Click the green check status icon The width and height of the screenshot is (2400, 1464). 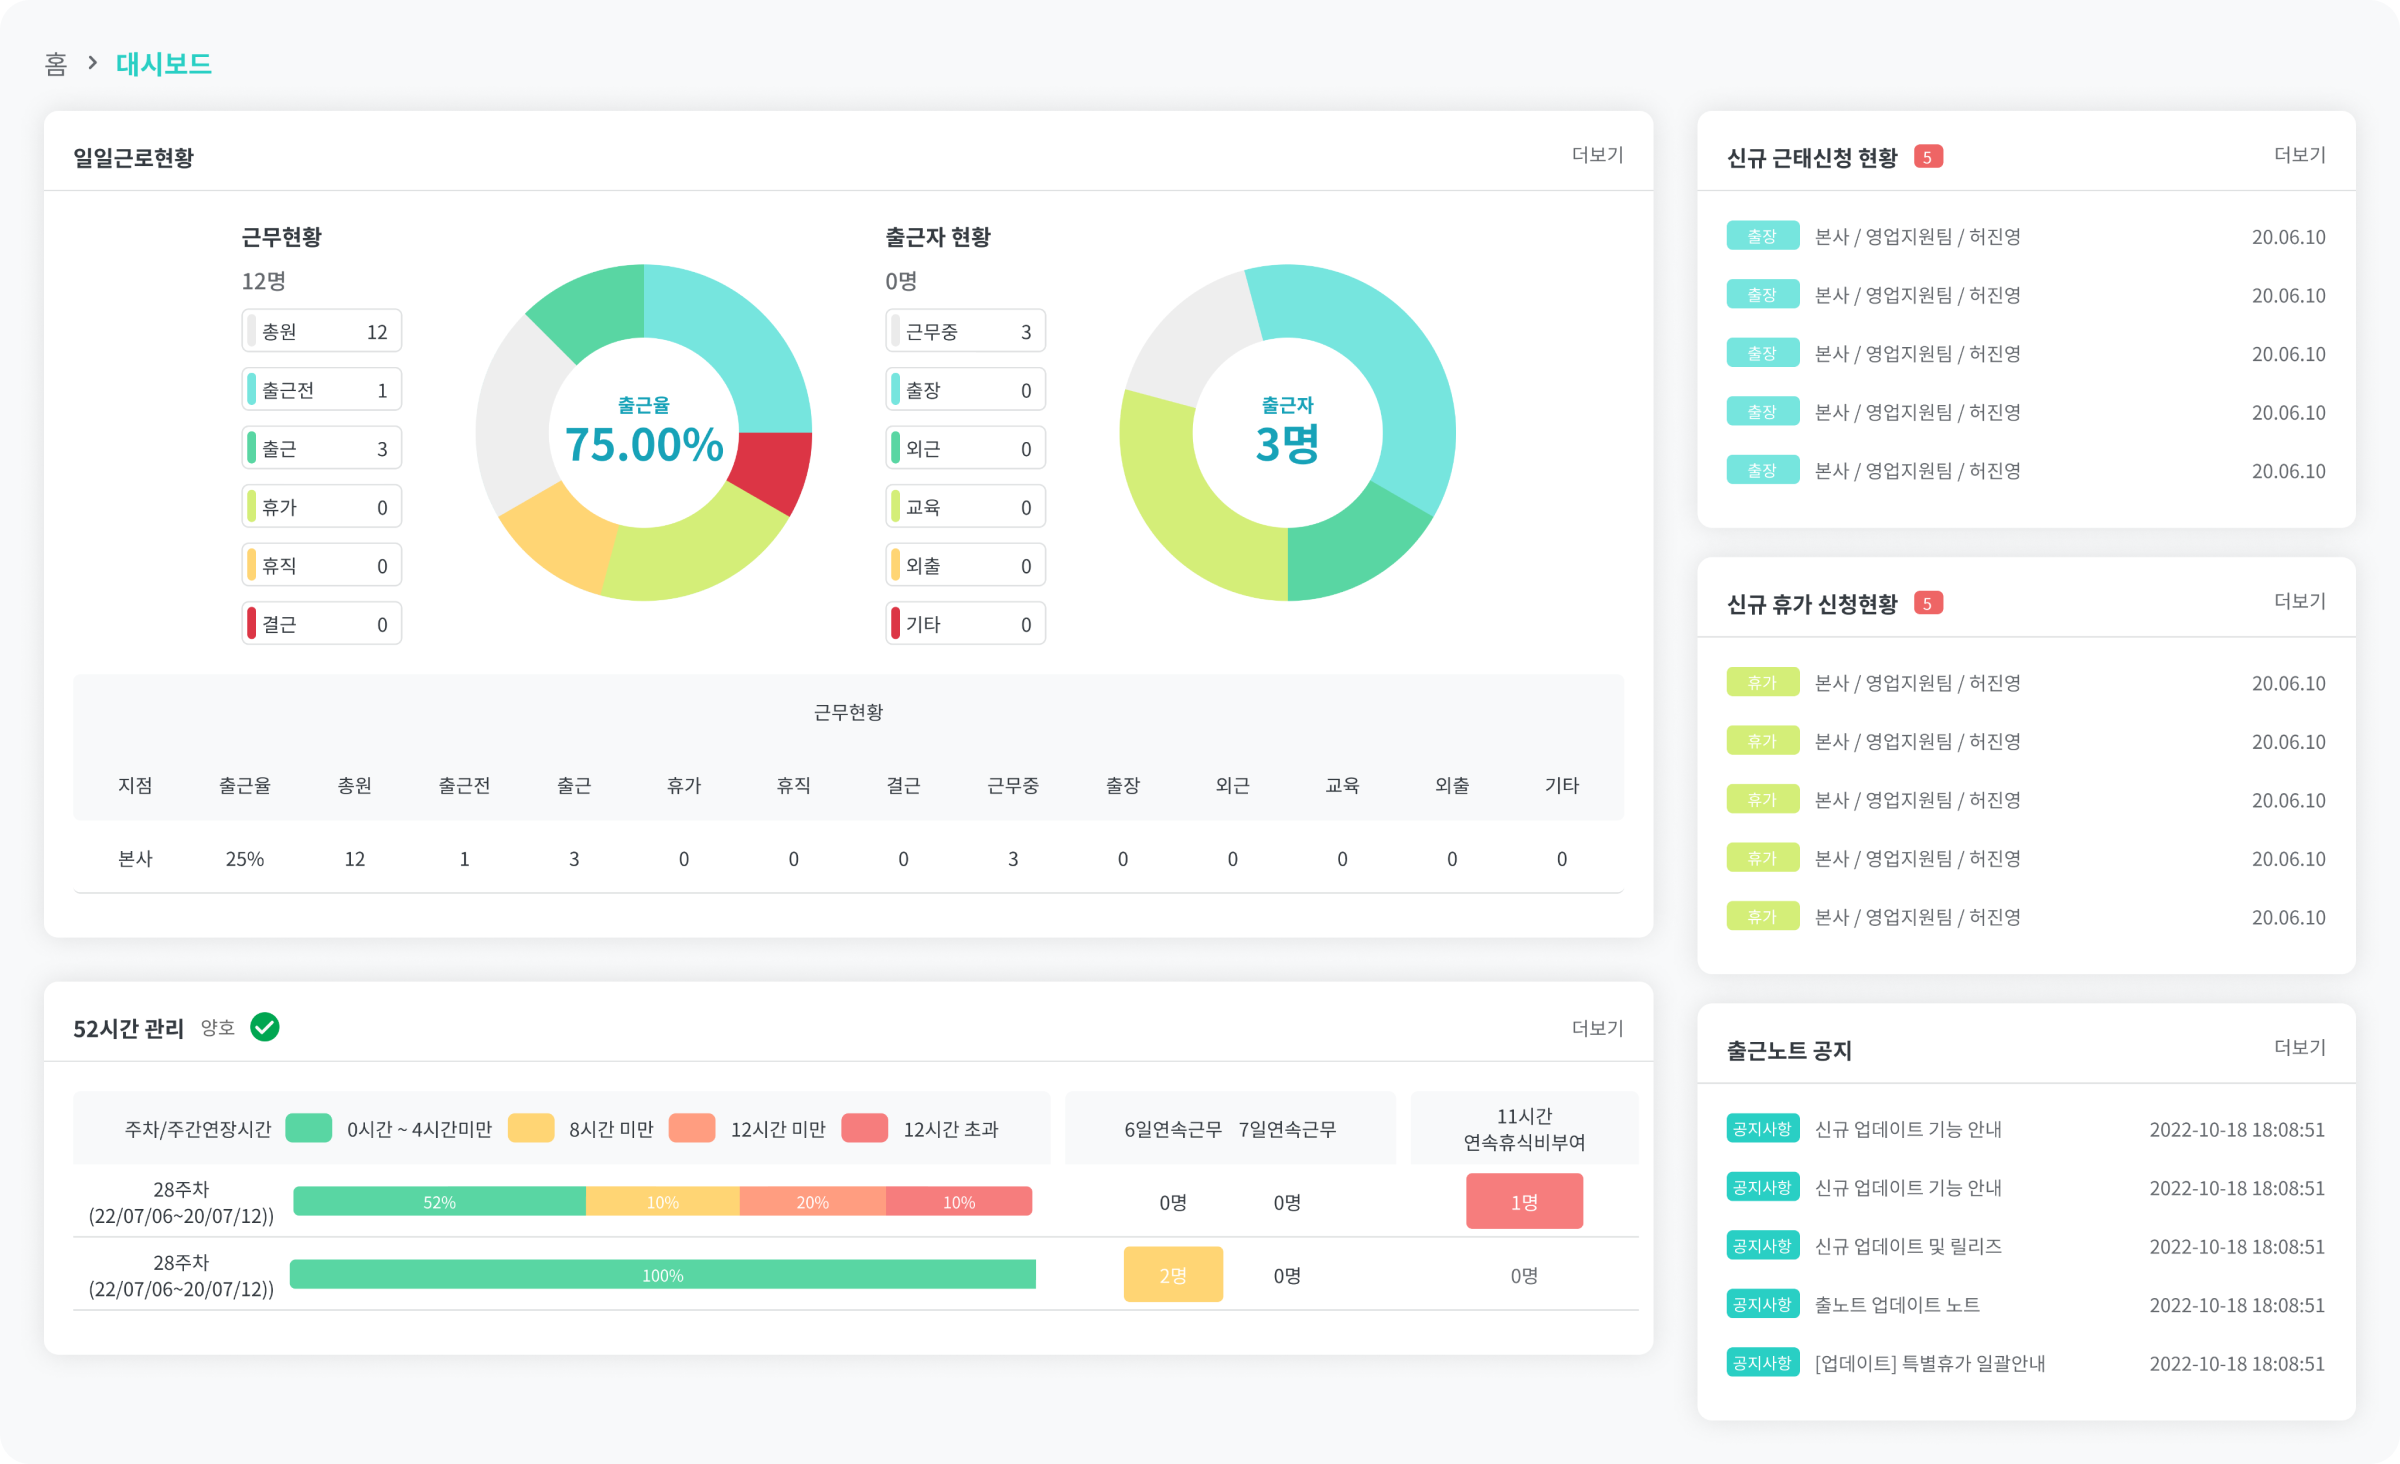[265, 1027]
